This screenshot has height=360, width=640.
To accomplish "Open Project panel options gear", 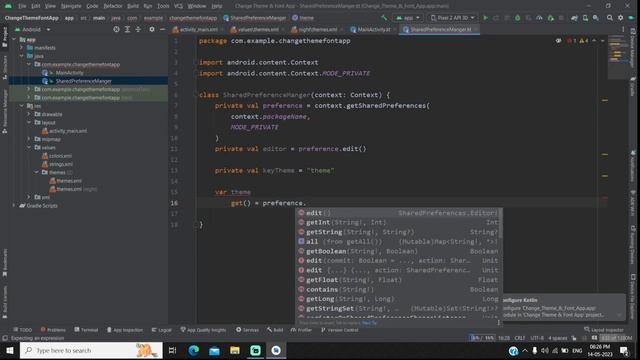I will coord(152,29).
